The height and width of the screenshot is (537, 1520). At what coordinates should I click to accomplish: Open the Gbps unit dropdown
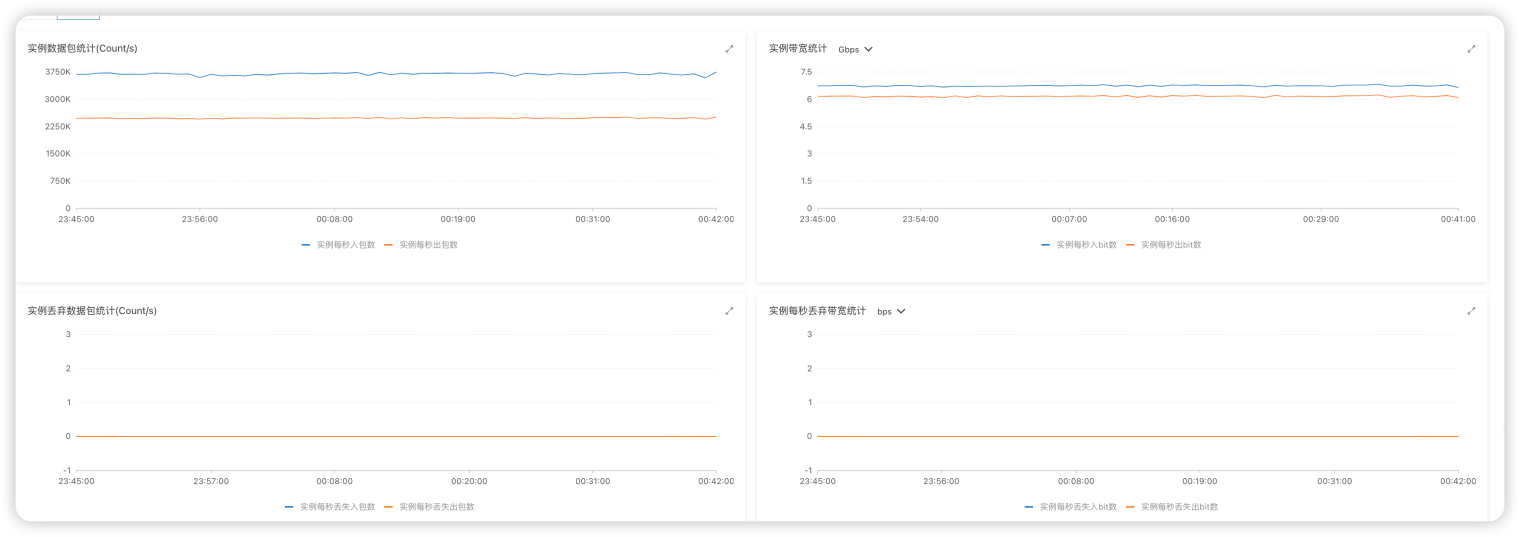(x=855, y=49)
